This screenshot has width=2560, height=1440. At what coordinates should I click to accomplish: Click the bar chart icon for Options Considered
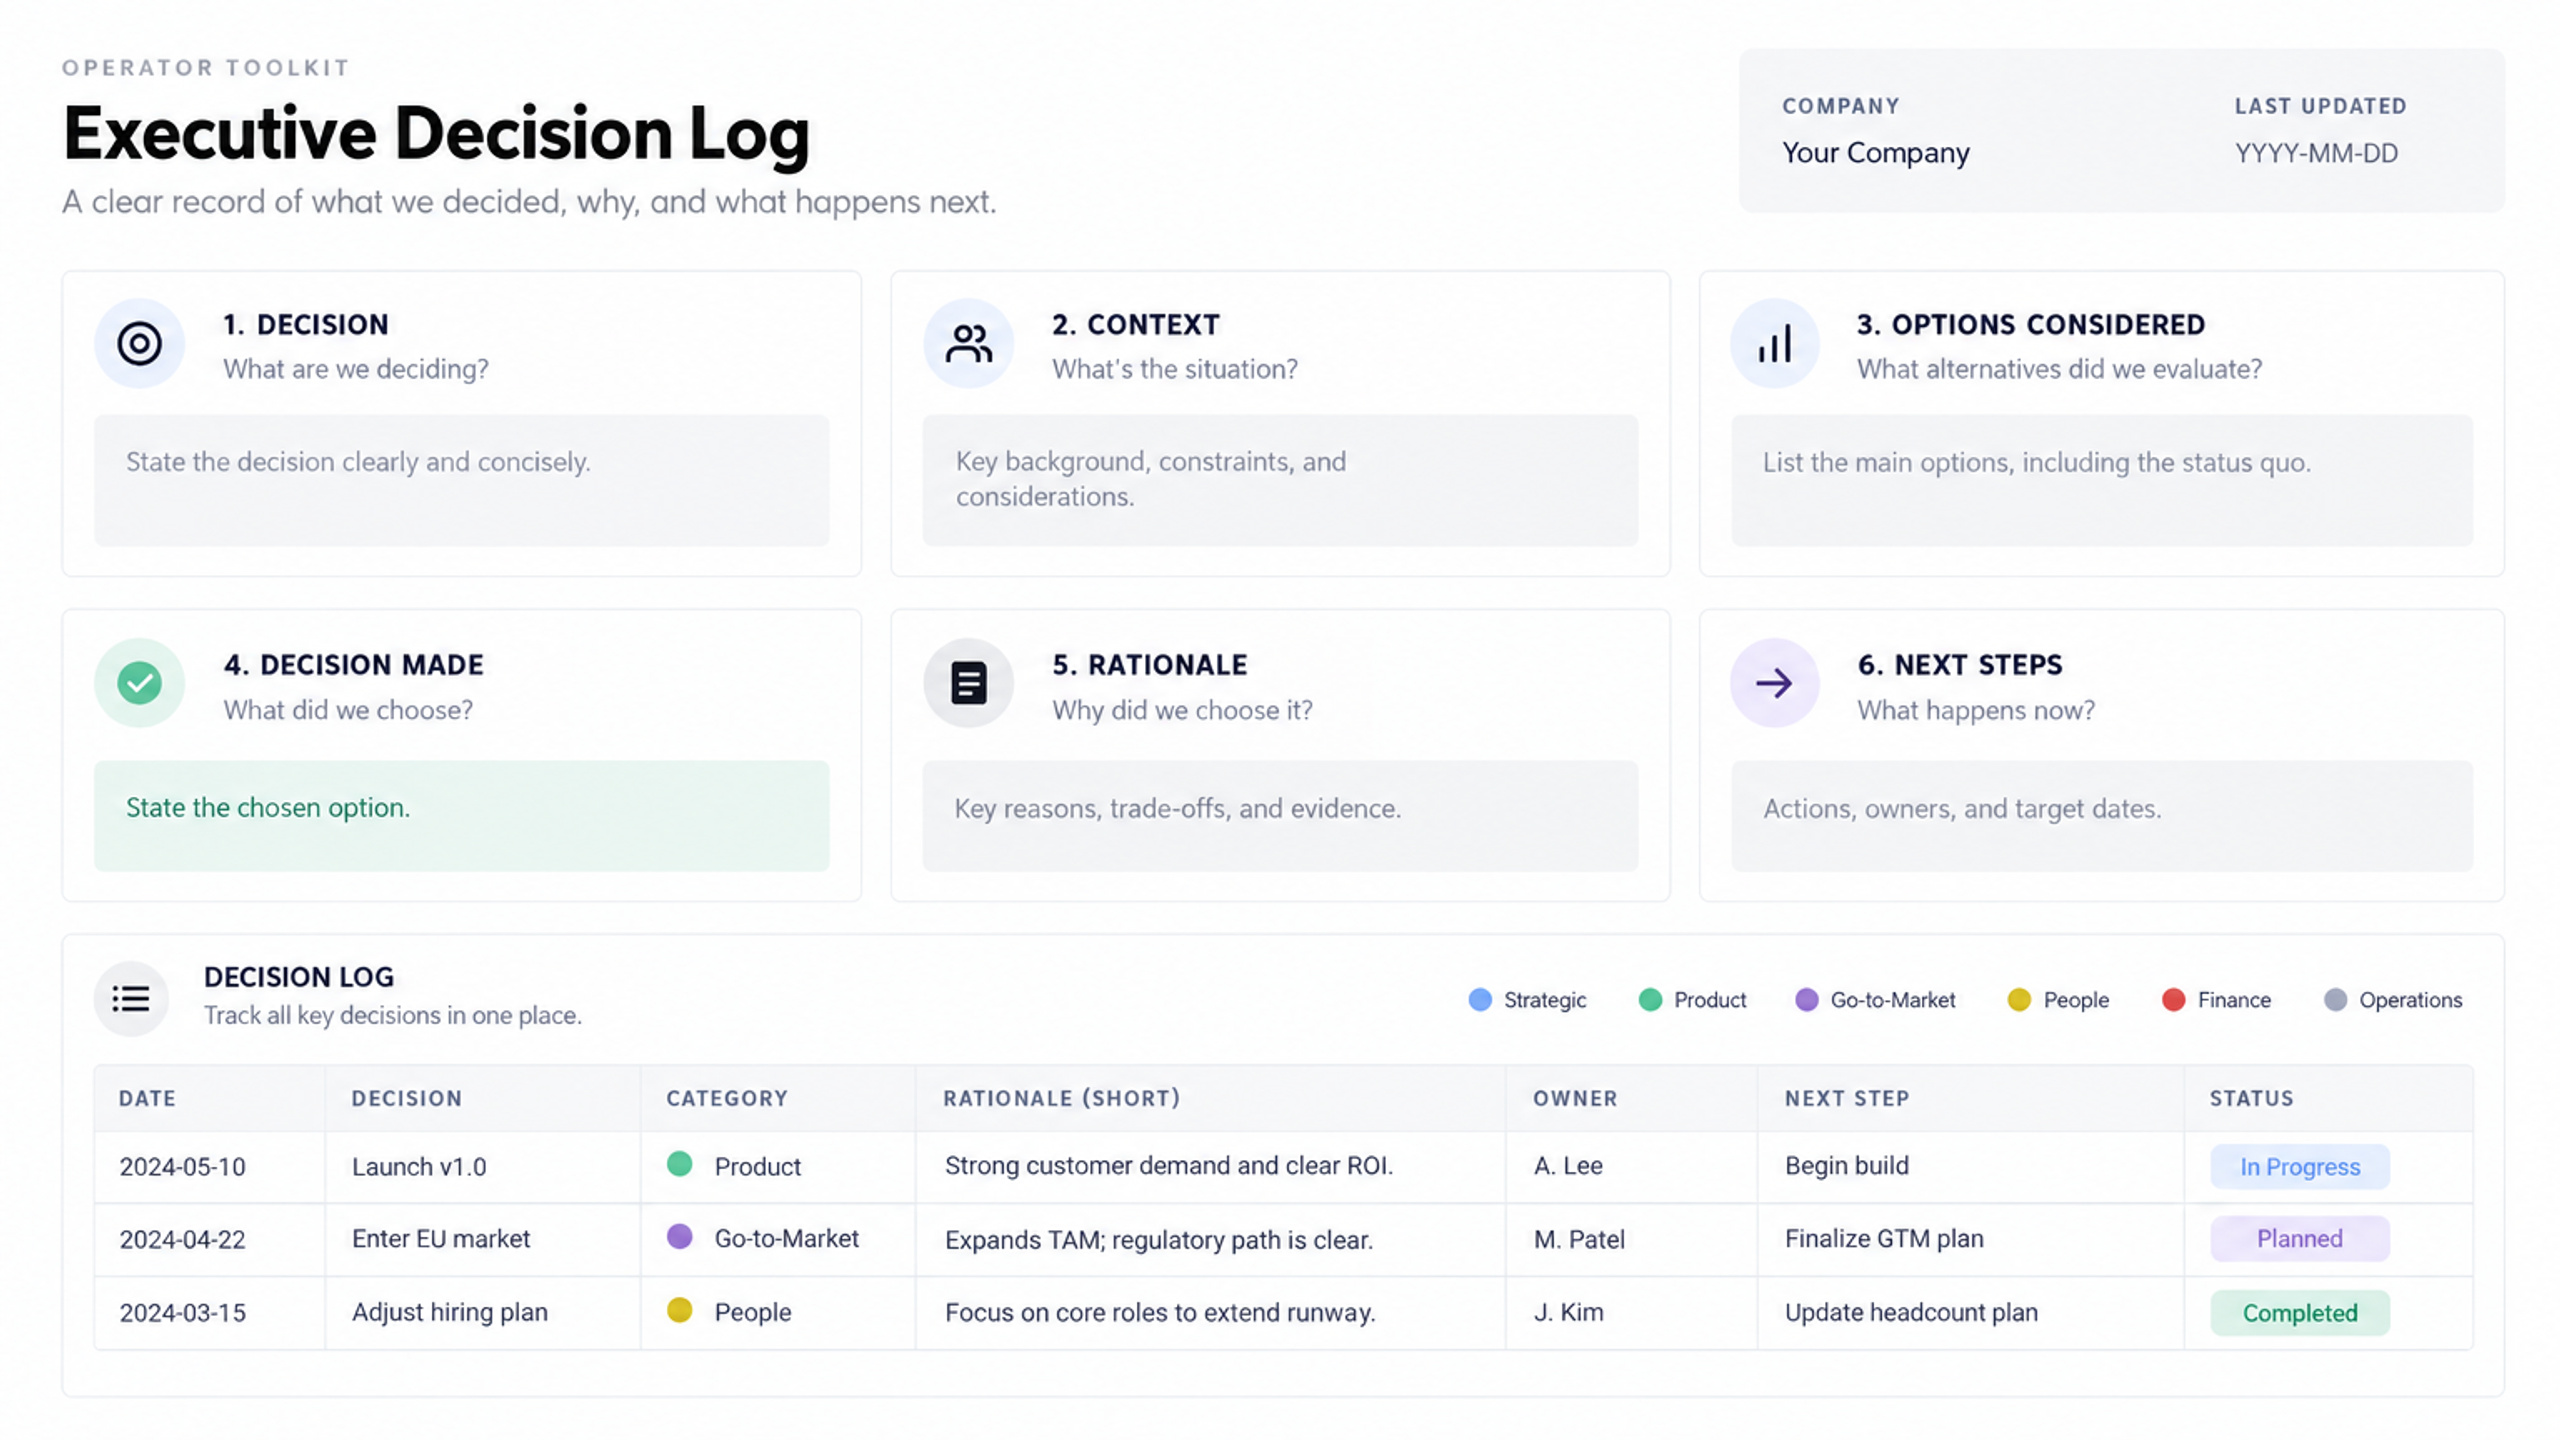[x=1774, y=343]
